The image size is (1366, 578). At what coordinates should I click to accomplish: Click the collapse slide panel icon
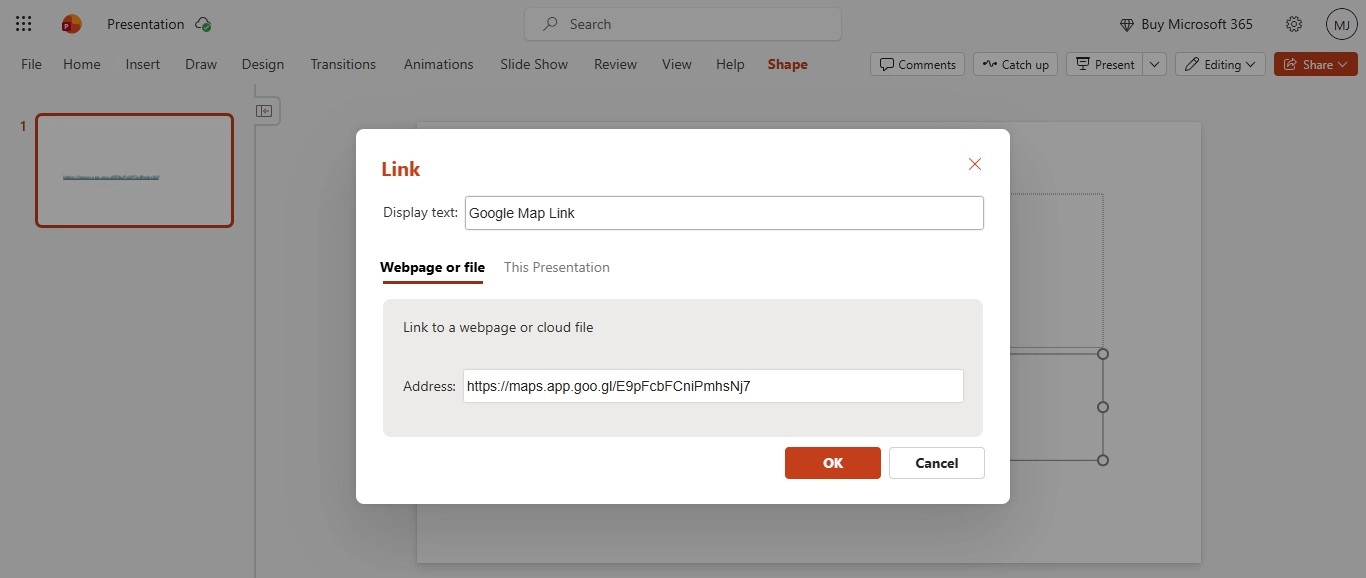point(265,111)
